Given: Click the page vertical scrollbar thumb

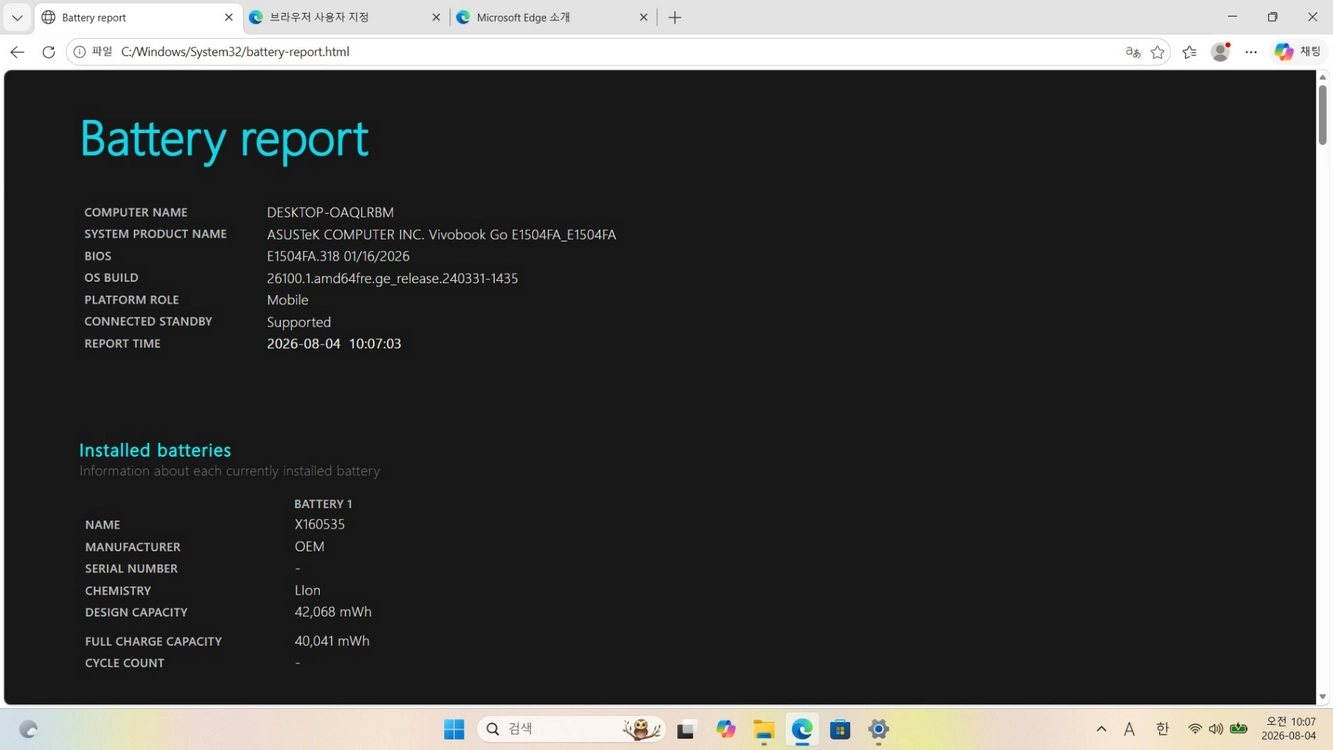Looking at the screenshot, I should (1322, 115).
